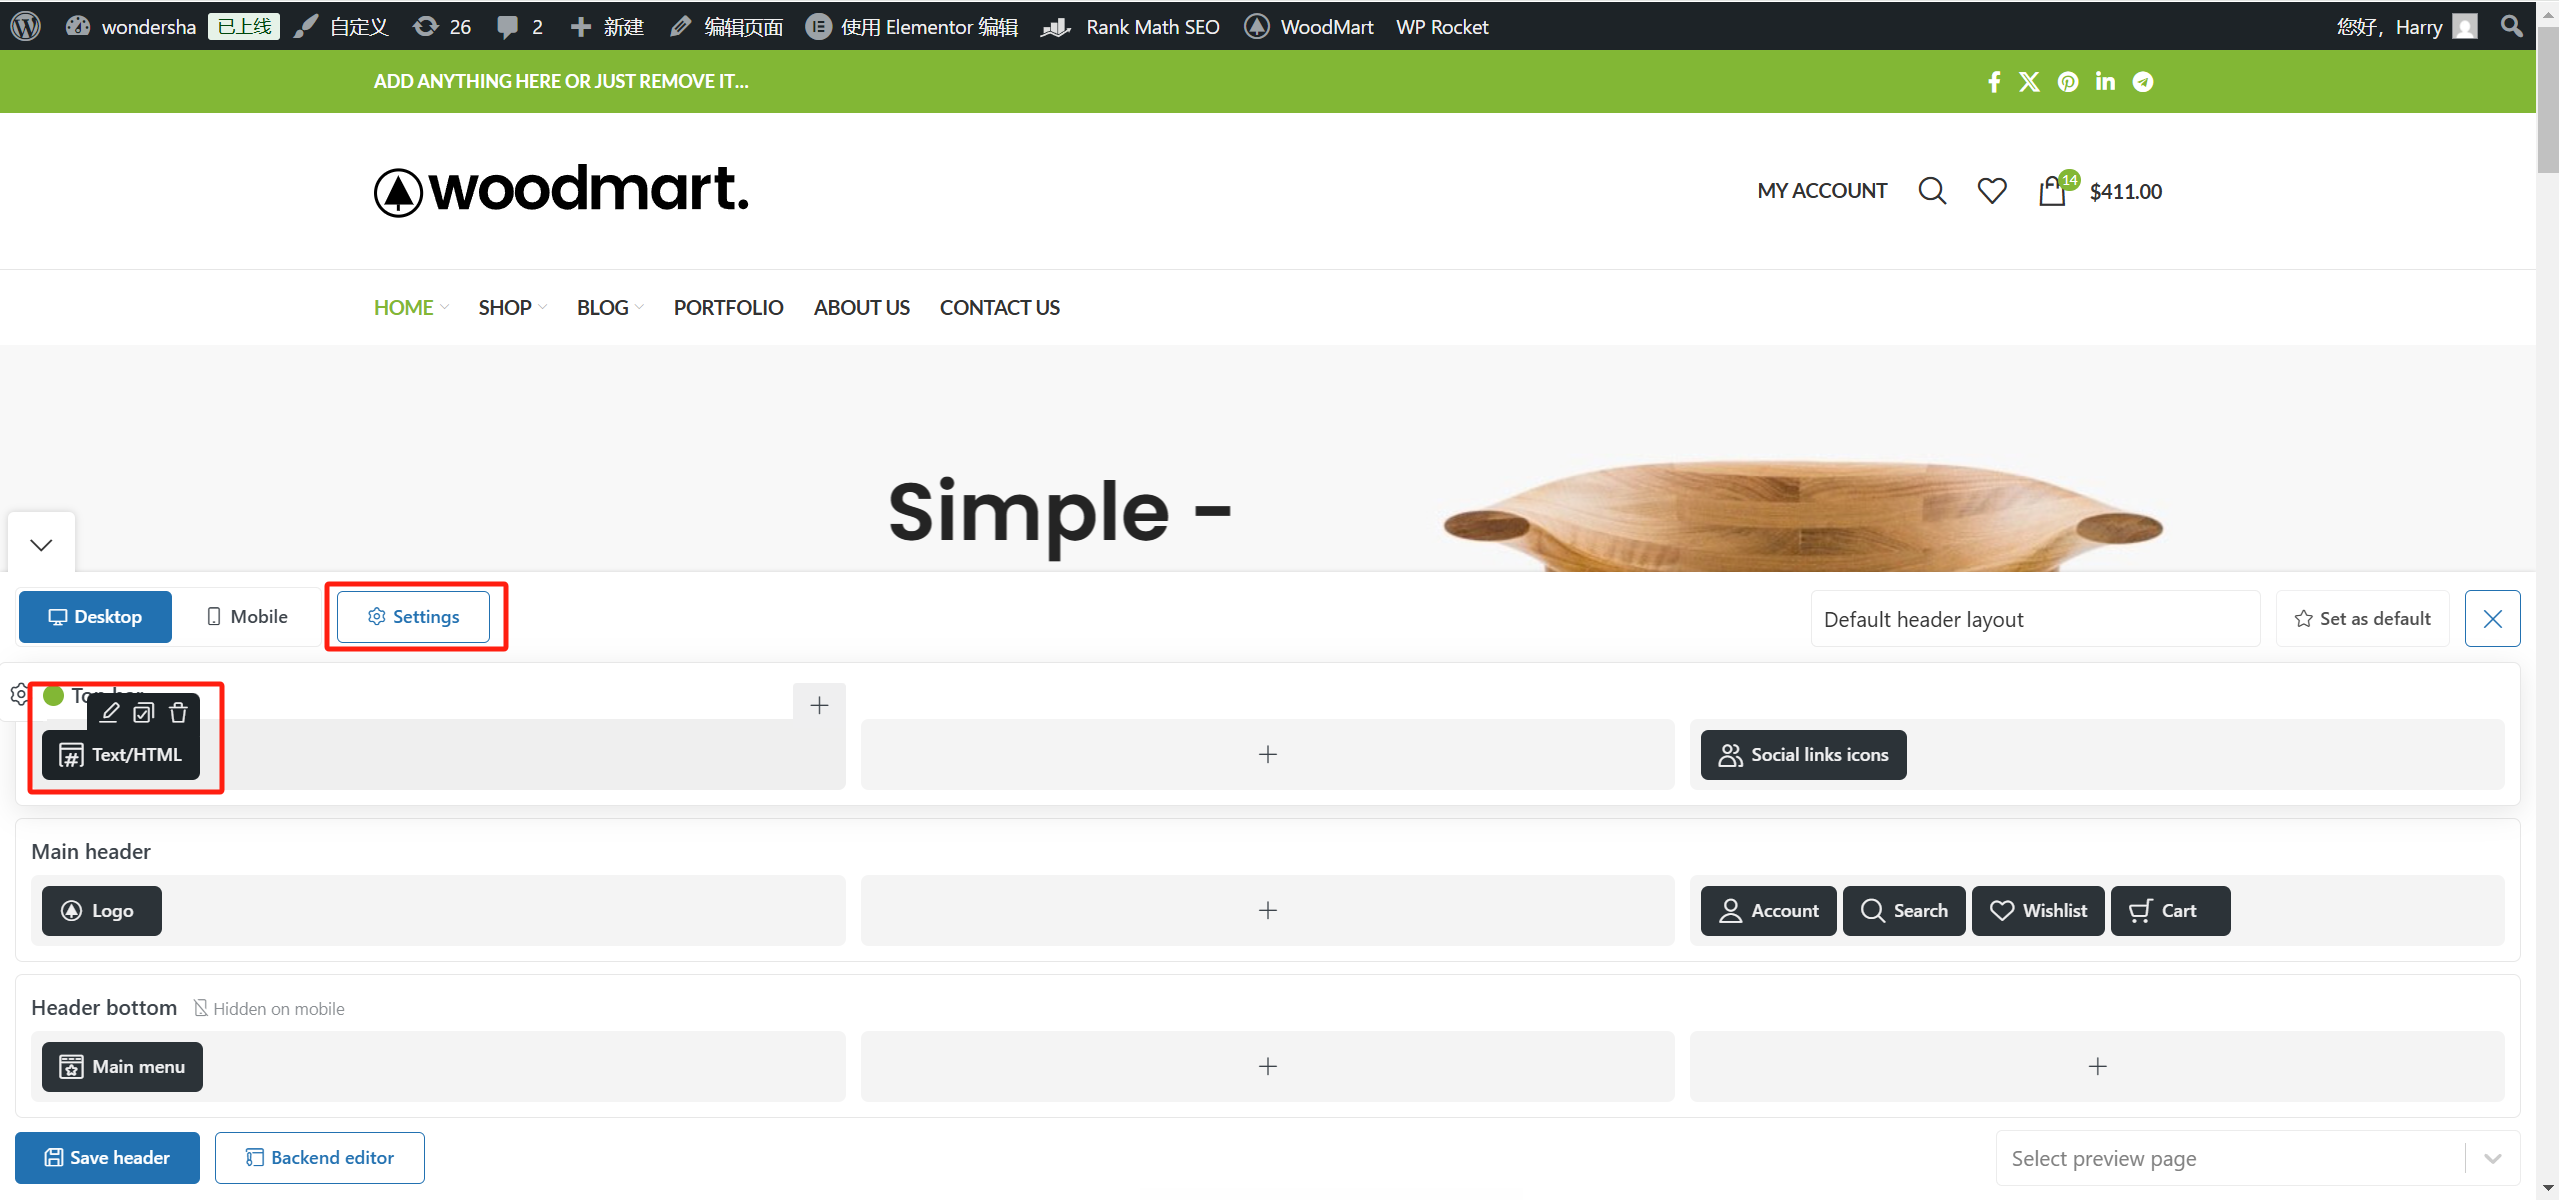This screenshot has width=2559, height=1200.
Task: Open the Select preview page dropdown
Action: pyautogui.click(x=2257, y=1158)
